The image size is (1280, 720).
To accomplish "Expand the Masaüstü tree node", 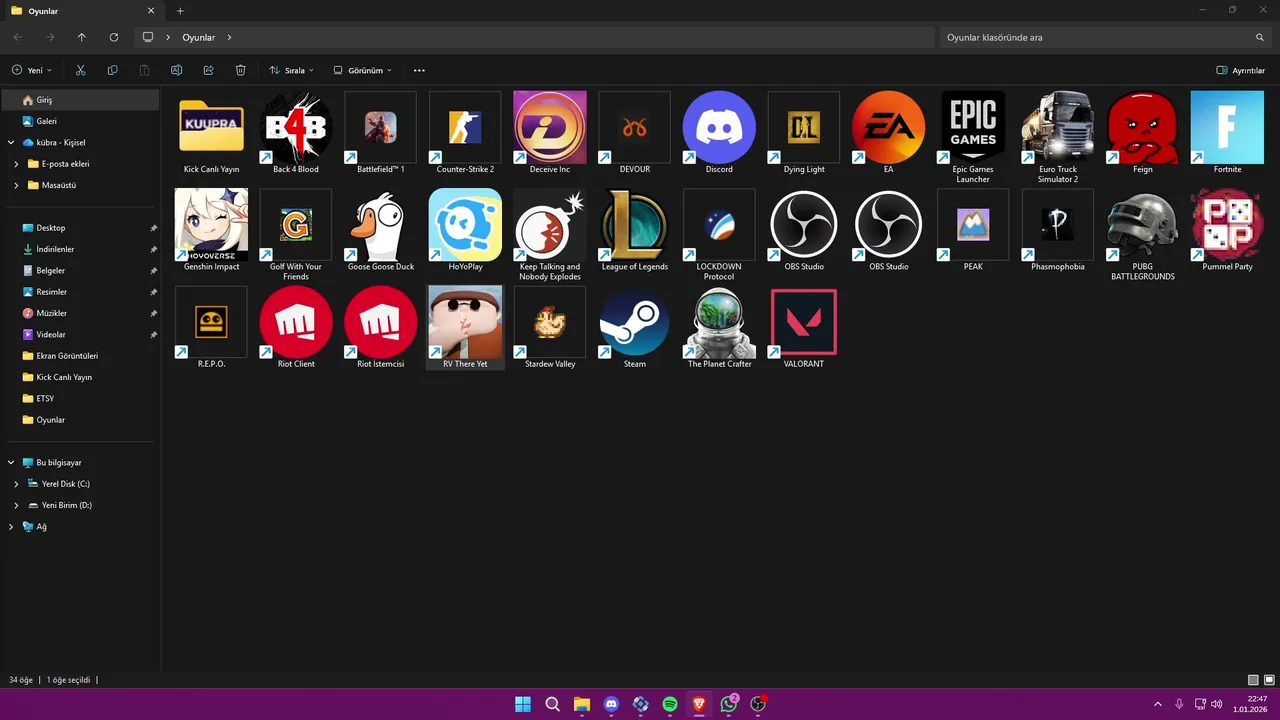I will coord(16,185).
